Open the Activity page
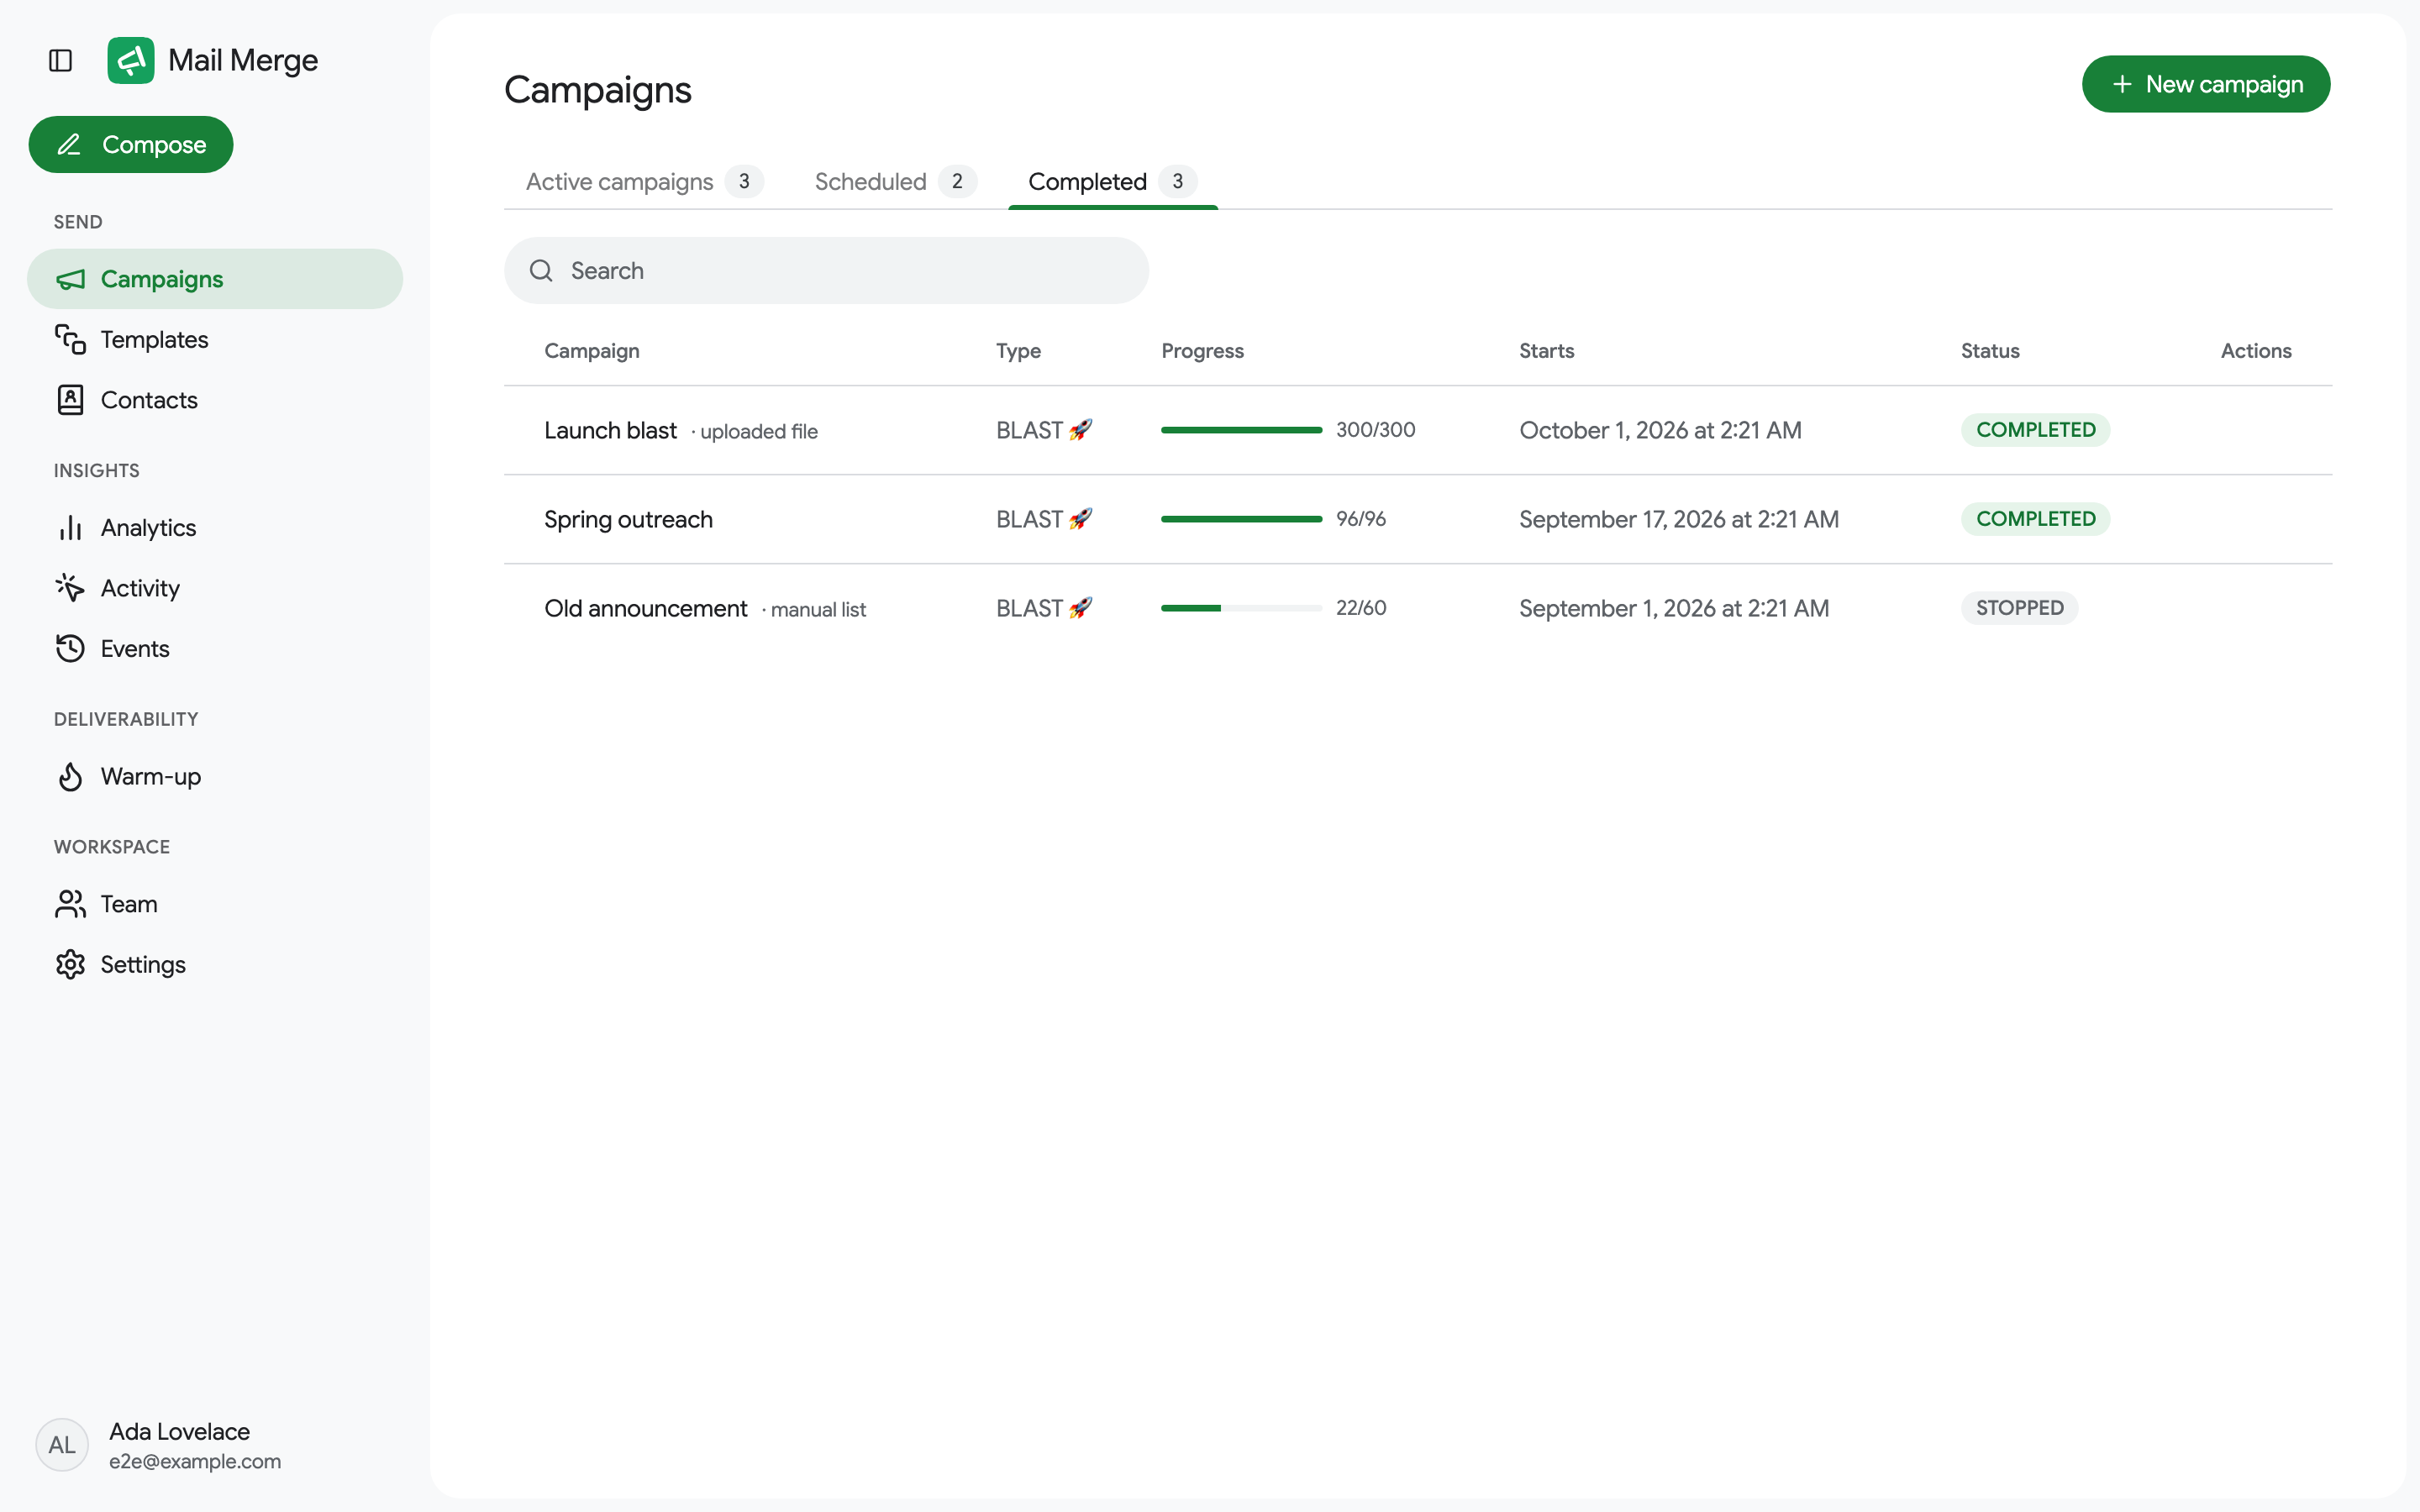The width and height of the screenshot is (2420, 1512). (215, 588)
